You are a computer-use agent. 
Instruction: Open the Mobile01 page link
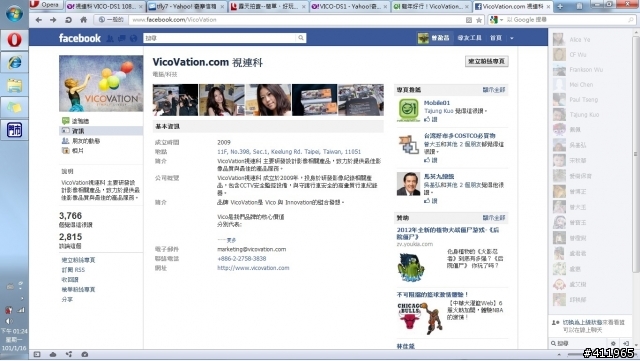(x=437, y=103)
